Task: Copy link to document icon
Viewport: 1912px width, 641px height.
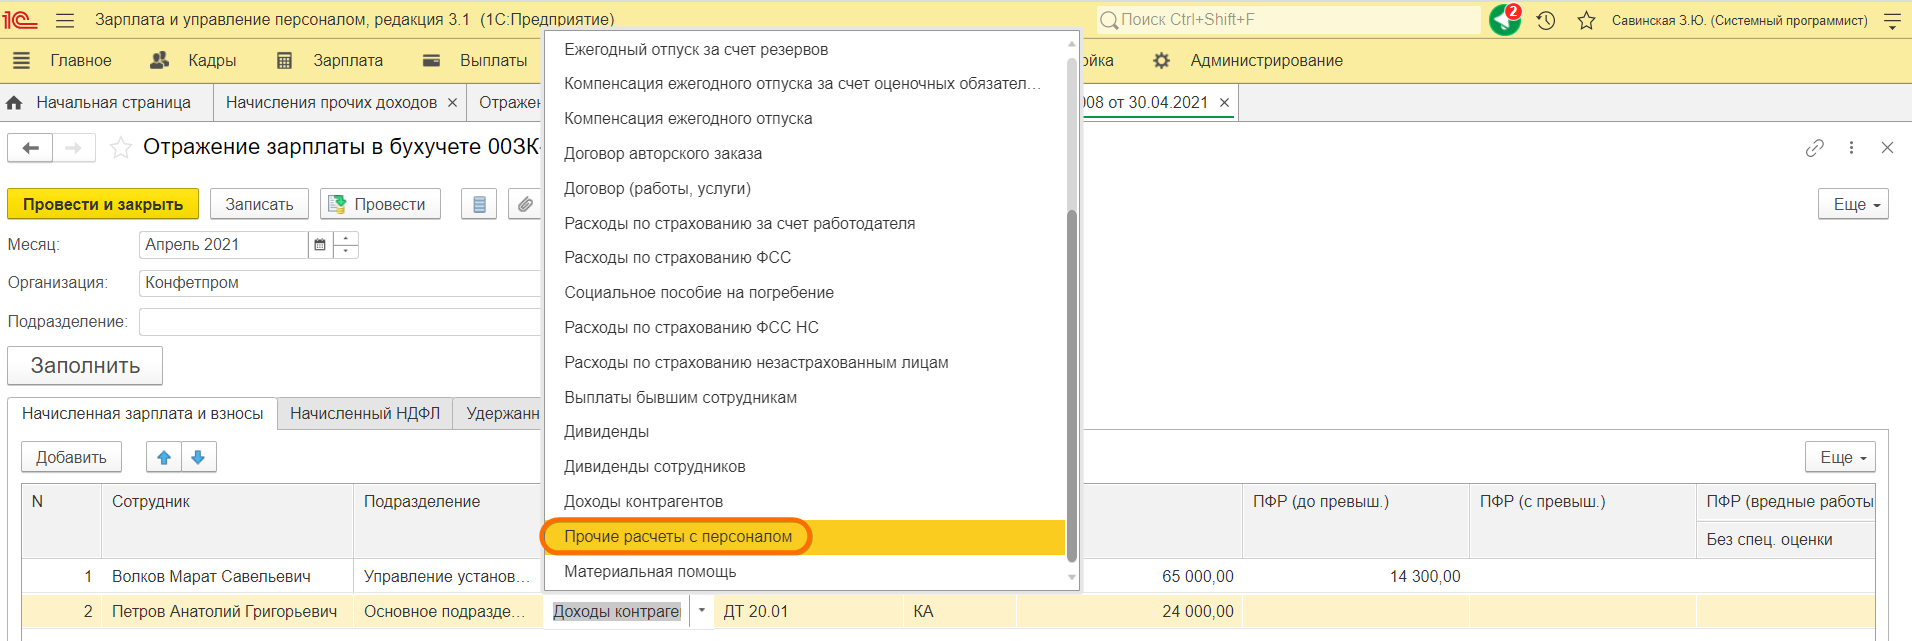Action: (1815, 148)
